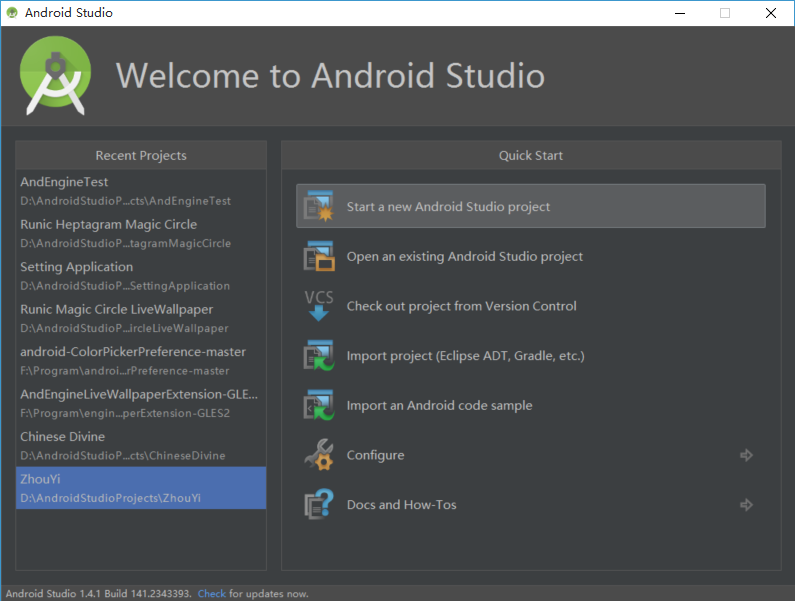795x601 pixels.
Task: Click the Import Android code sample icon
Action: (x=319, y=405)
